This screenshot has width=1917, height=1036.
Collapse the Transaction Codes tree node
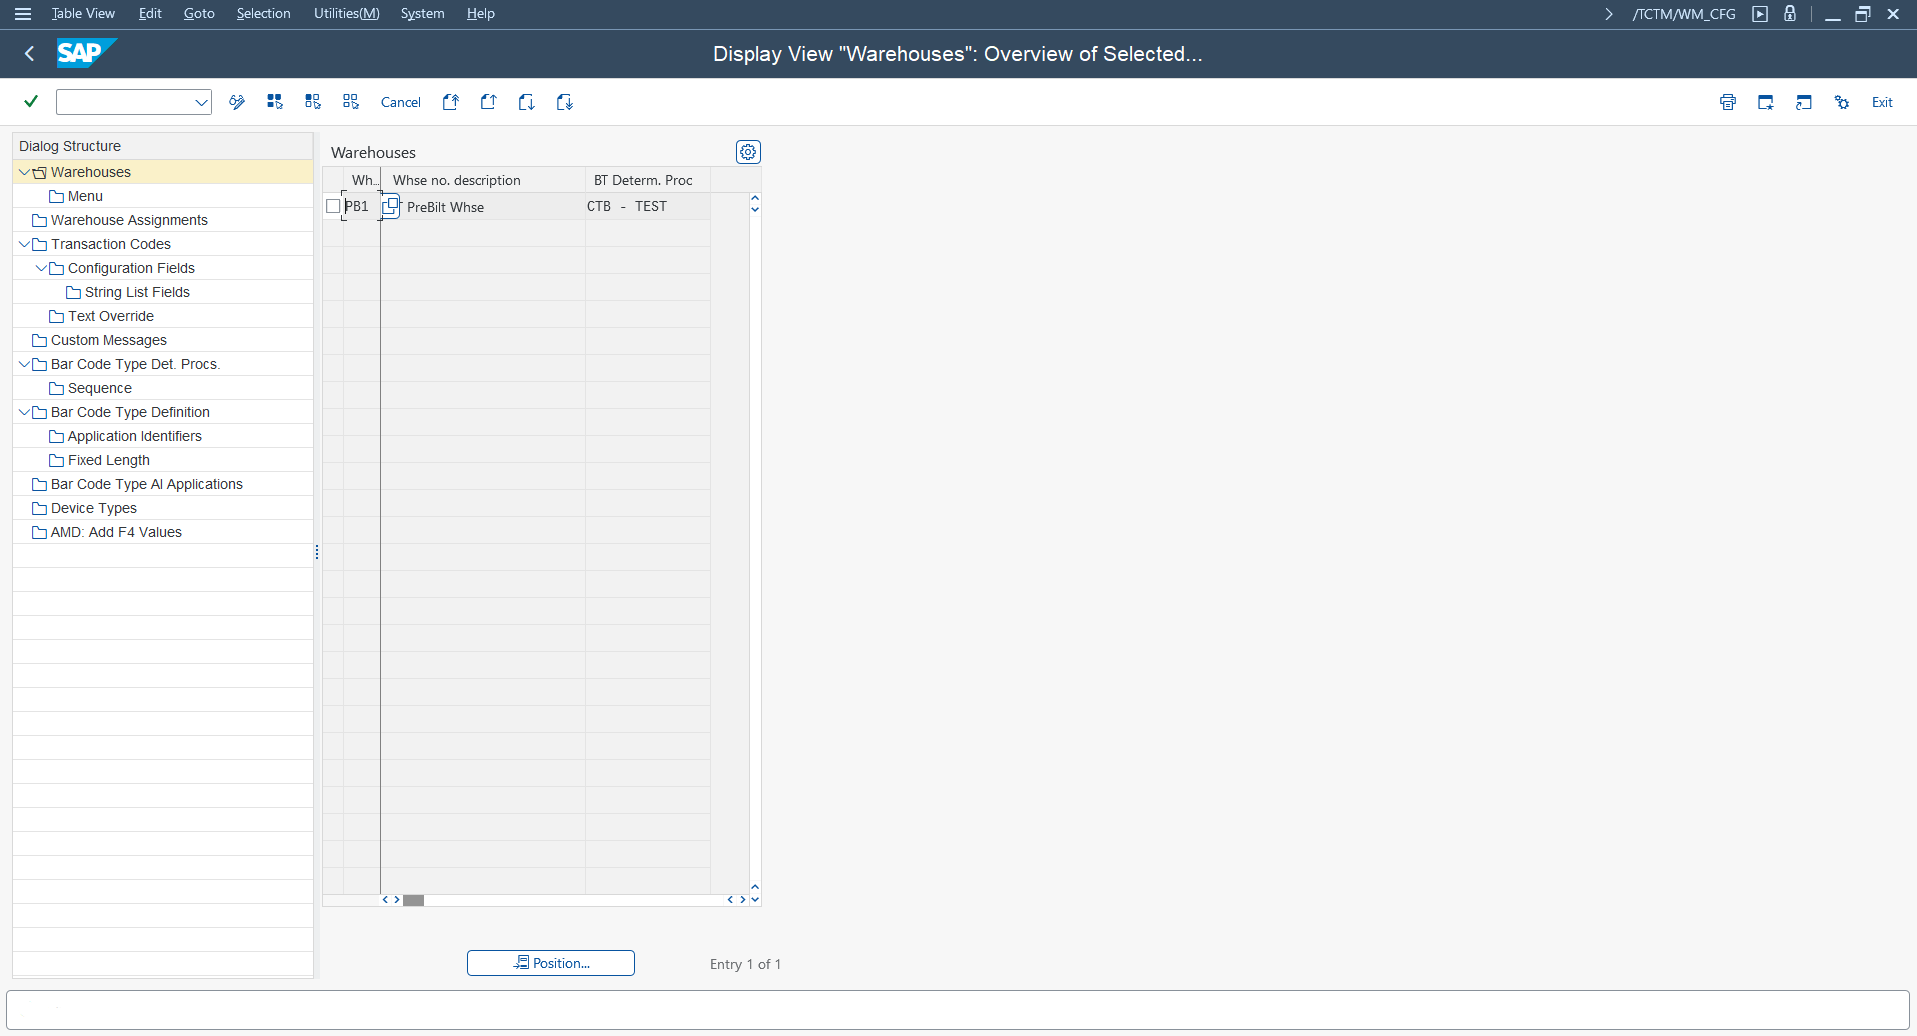coord(24,244)
